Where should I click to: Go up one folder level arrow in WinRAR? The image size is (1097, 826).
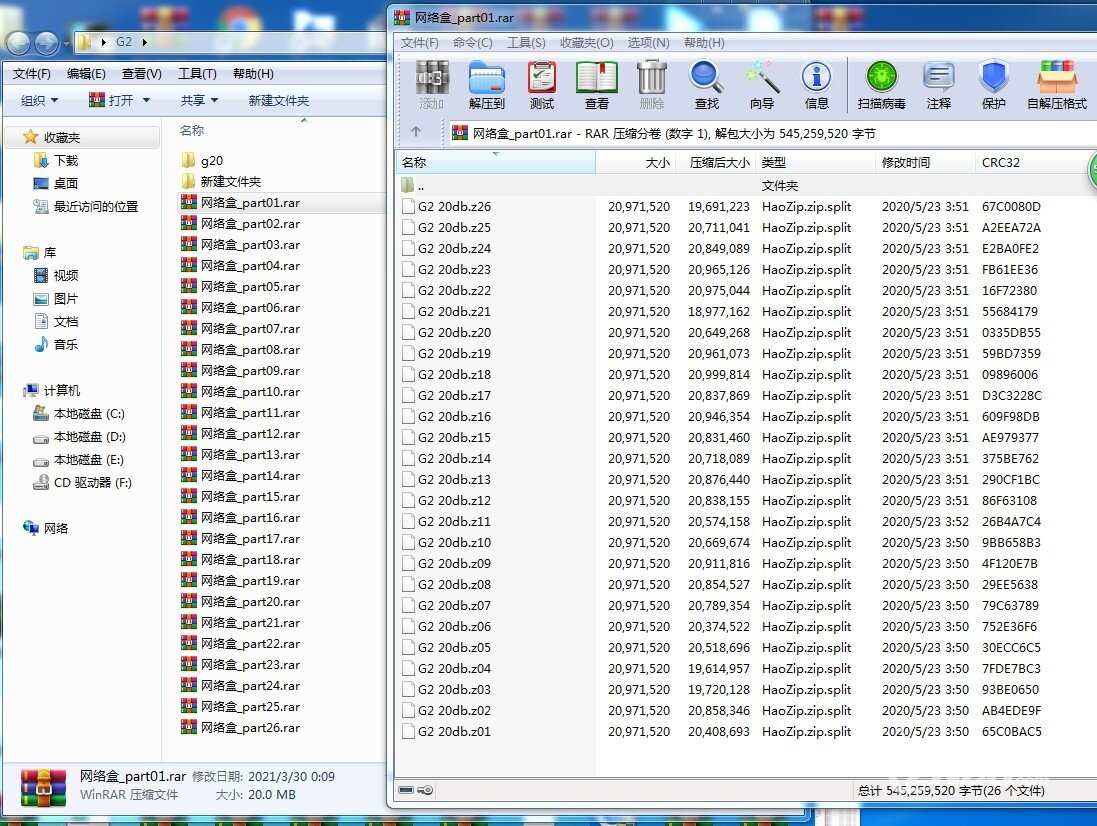[x=416, y=132]
